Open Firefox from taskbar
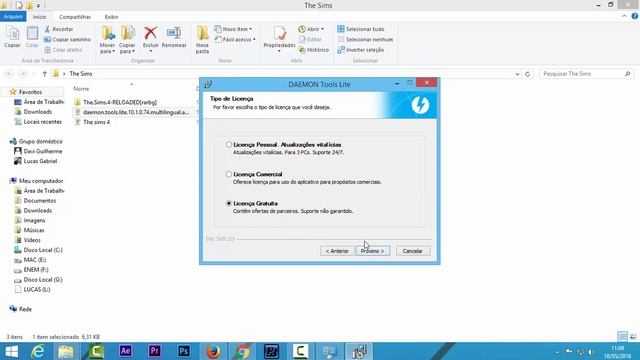The image size is (640, 360). pos(213,351)
